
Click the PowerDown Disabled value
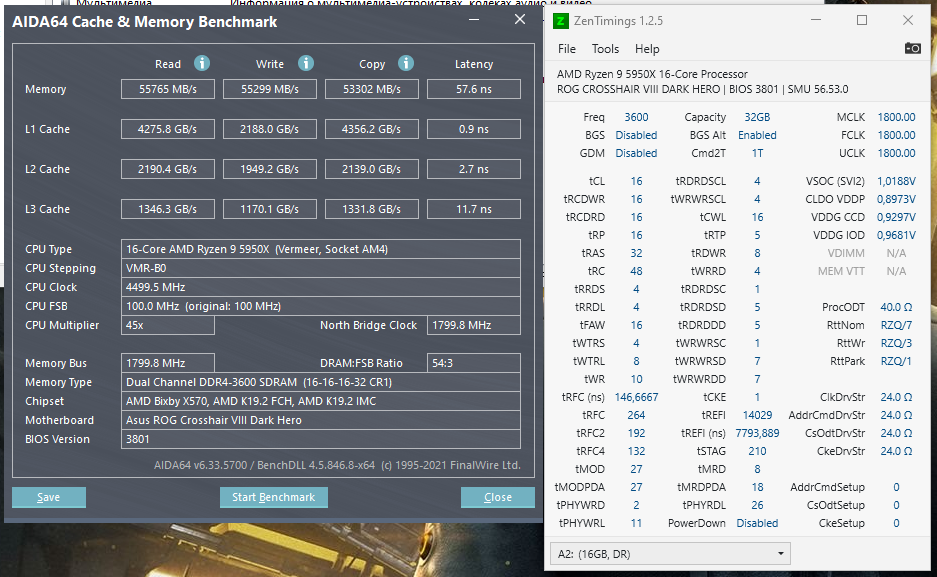tap(757, 523)
